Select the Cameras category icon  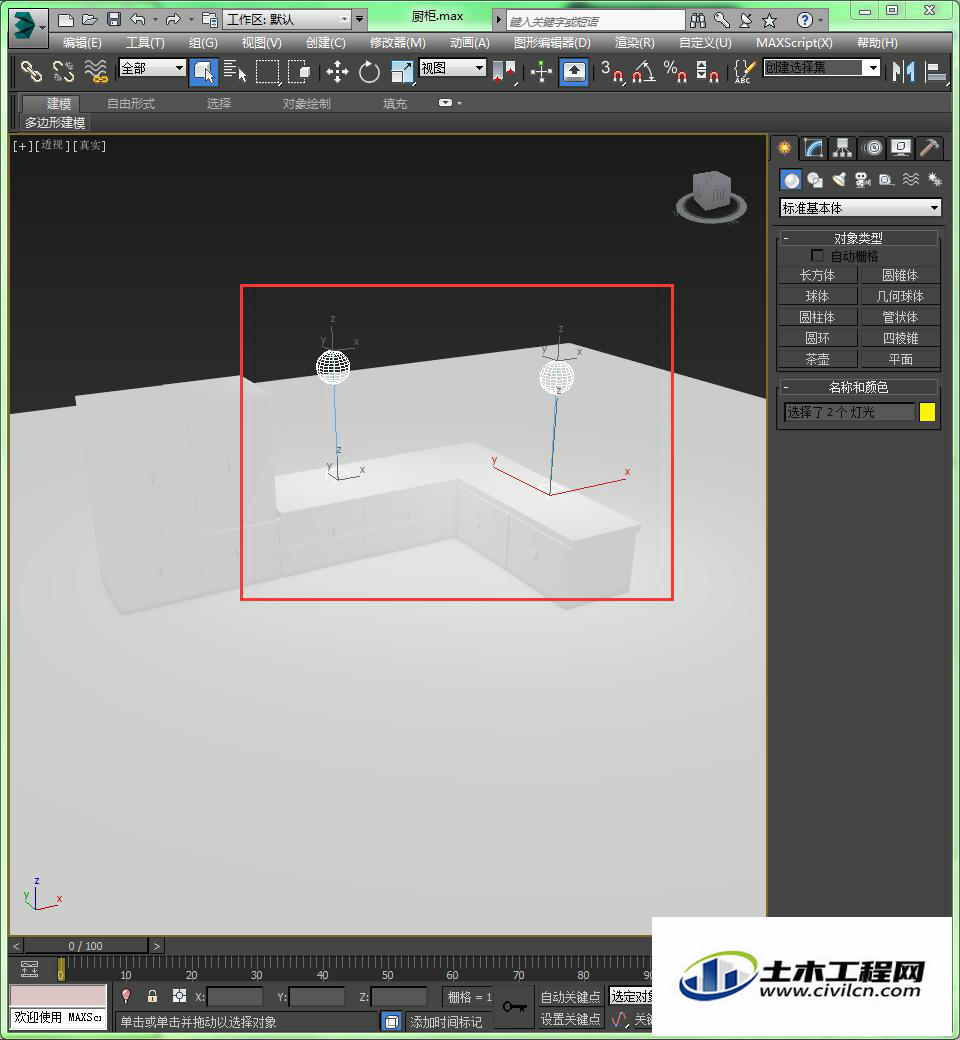(x=862, y=180)
